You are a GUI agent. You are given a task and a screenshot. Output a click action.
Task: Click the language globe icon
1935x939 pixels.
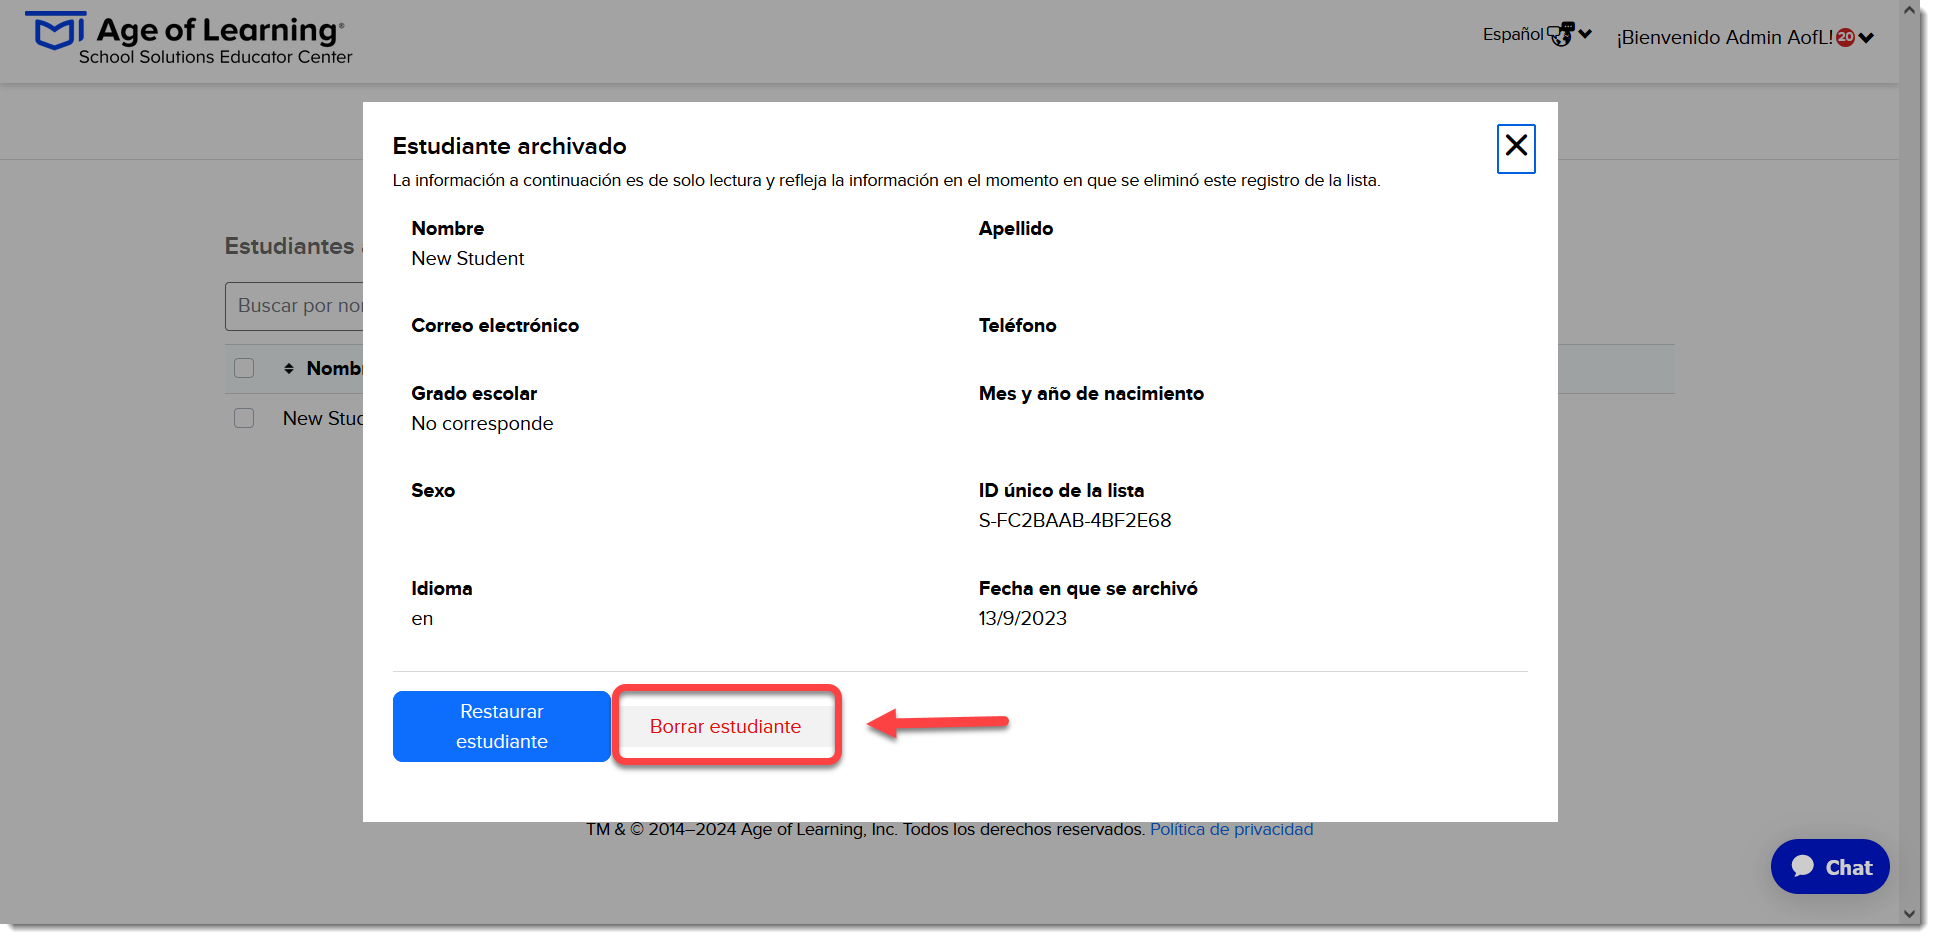pyautogui.click(x=1561, y=35)
